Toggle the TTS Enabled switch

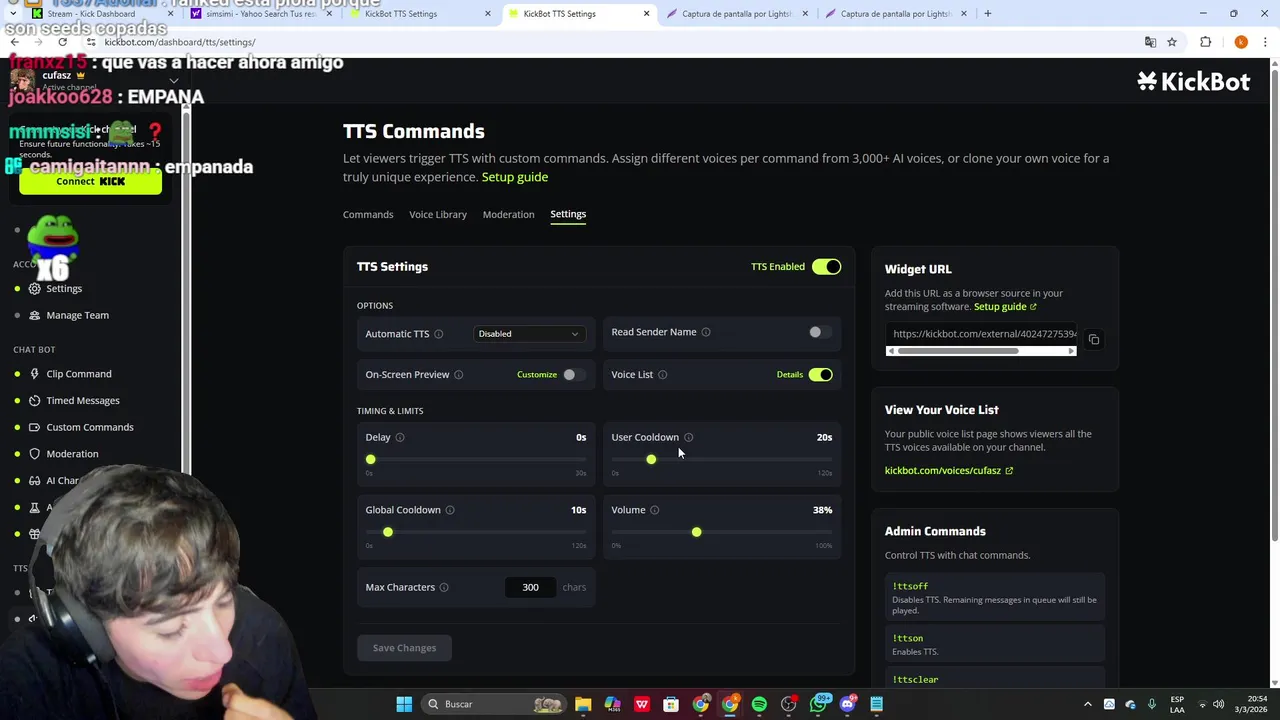[x=826, y=267]
